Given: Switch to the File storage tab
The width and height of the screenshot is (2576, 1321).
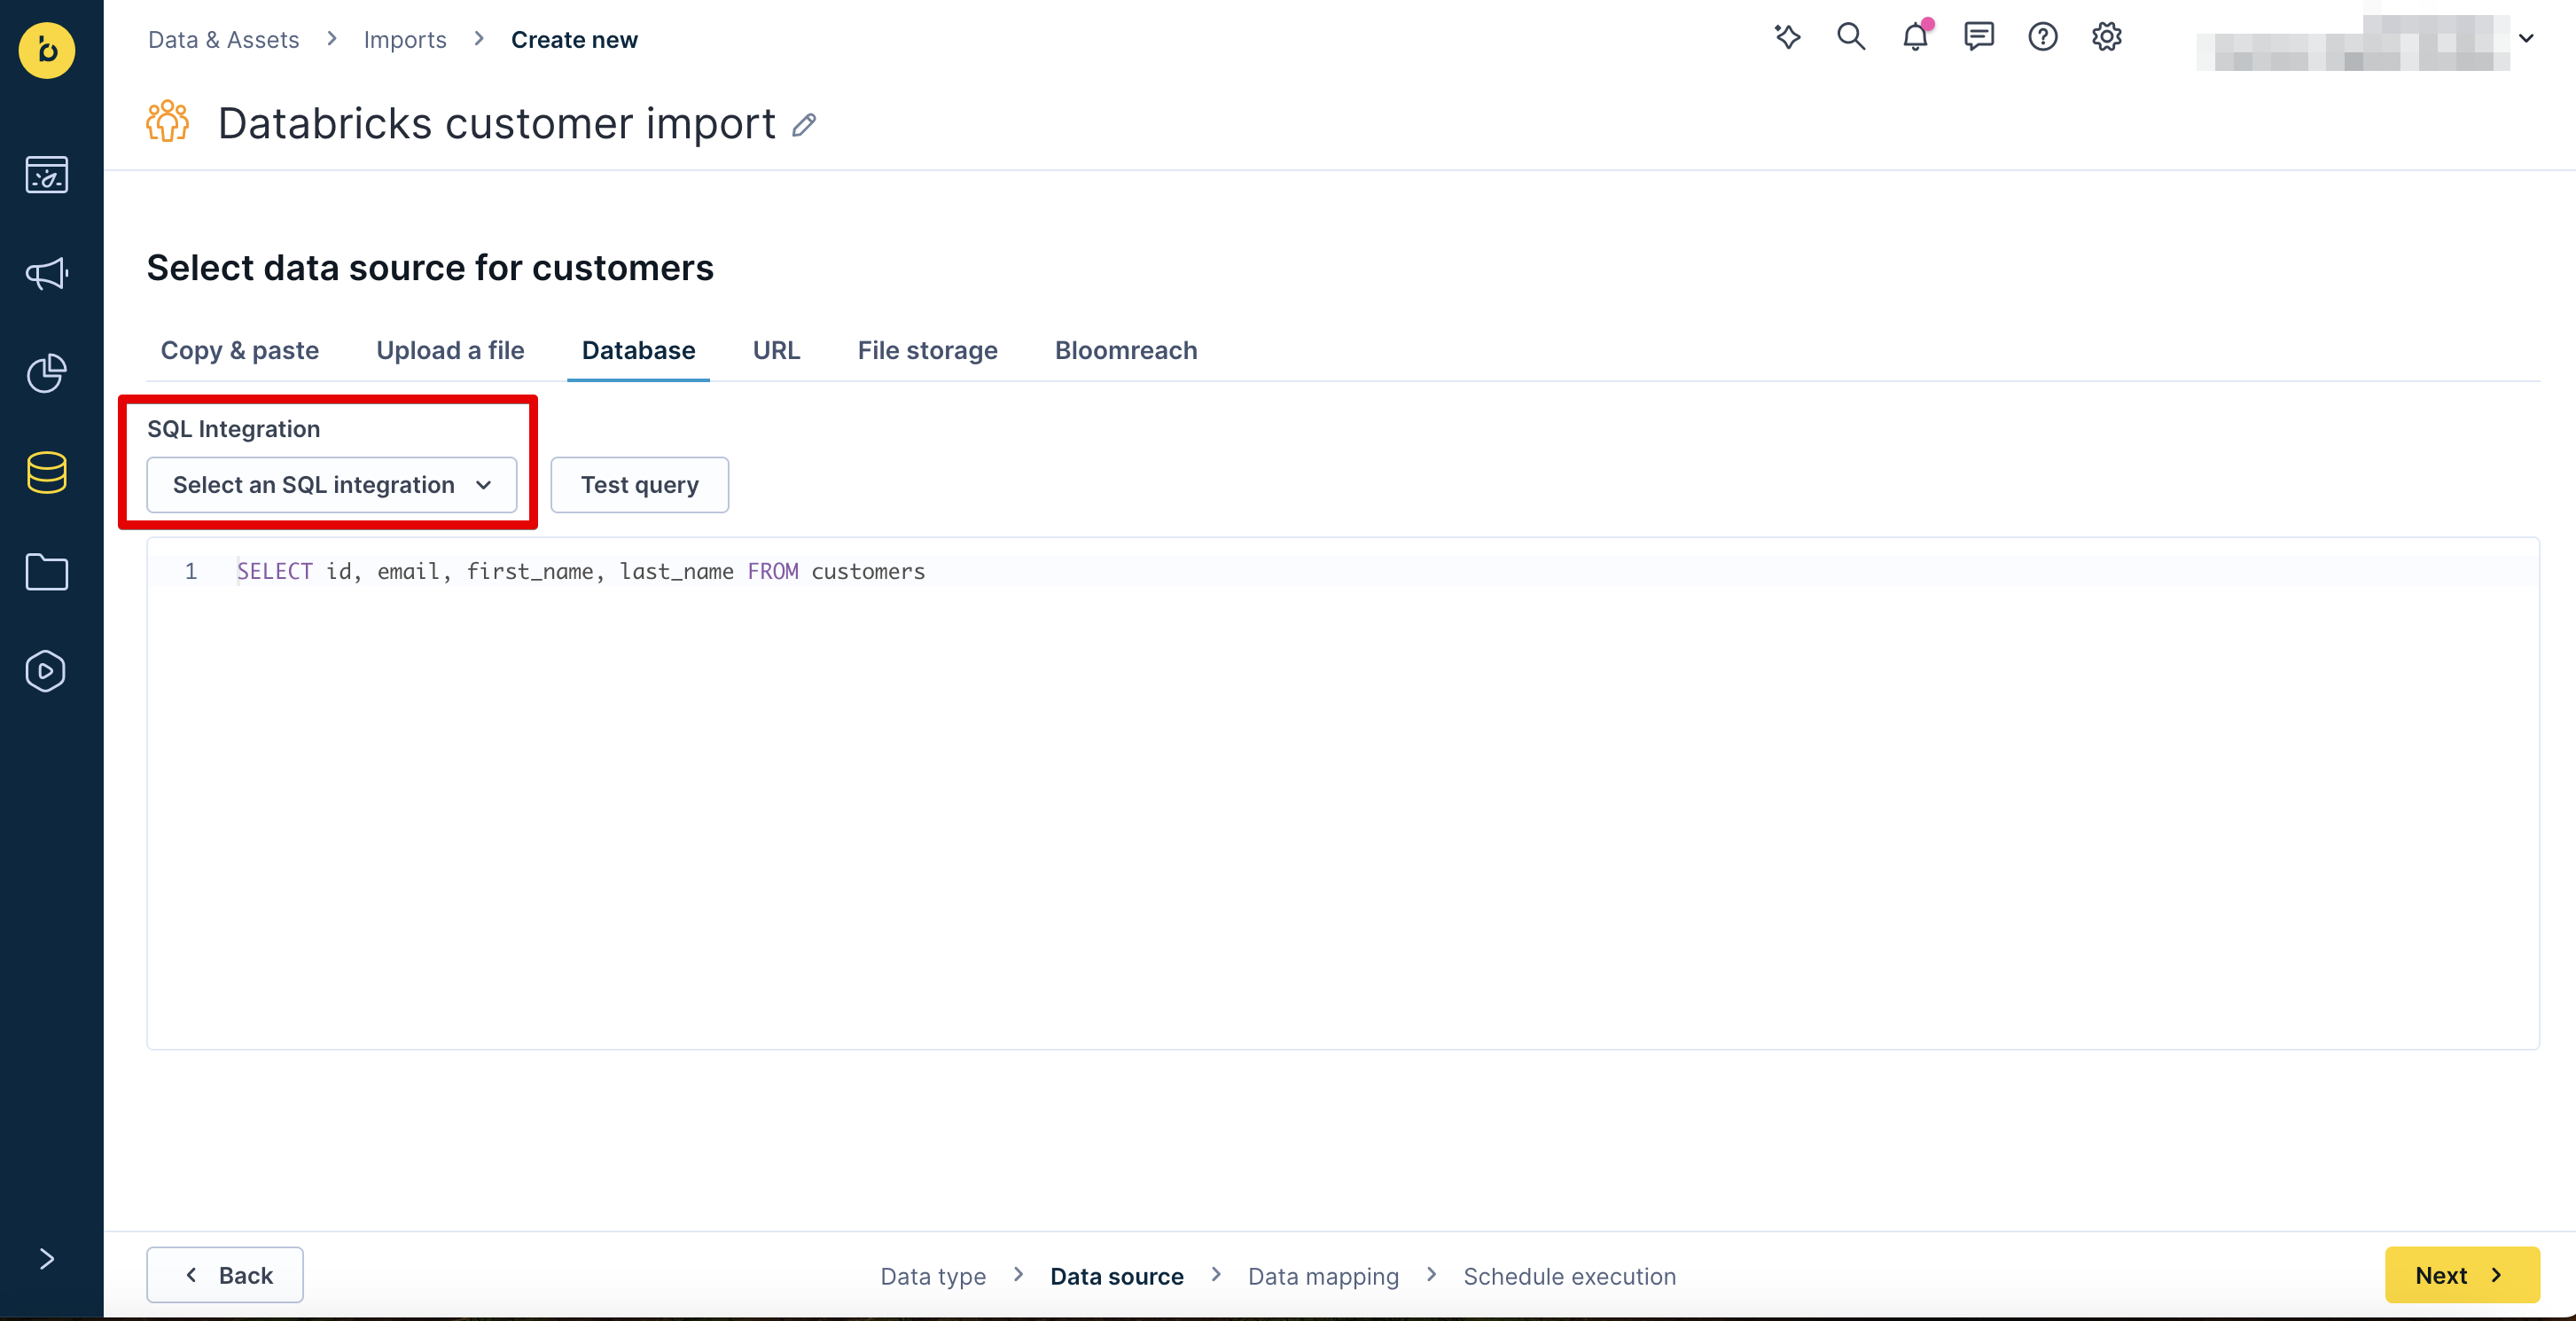Looking at the screenshot, I should tap(927, 350).
